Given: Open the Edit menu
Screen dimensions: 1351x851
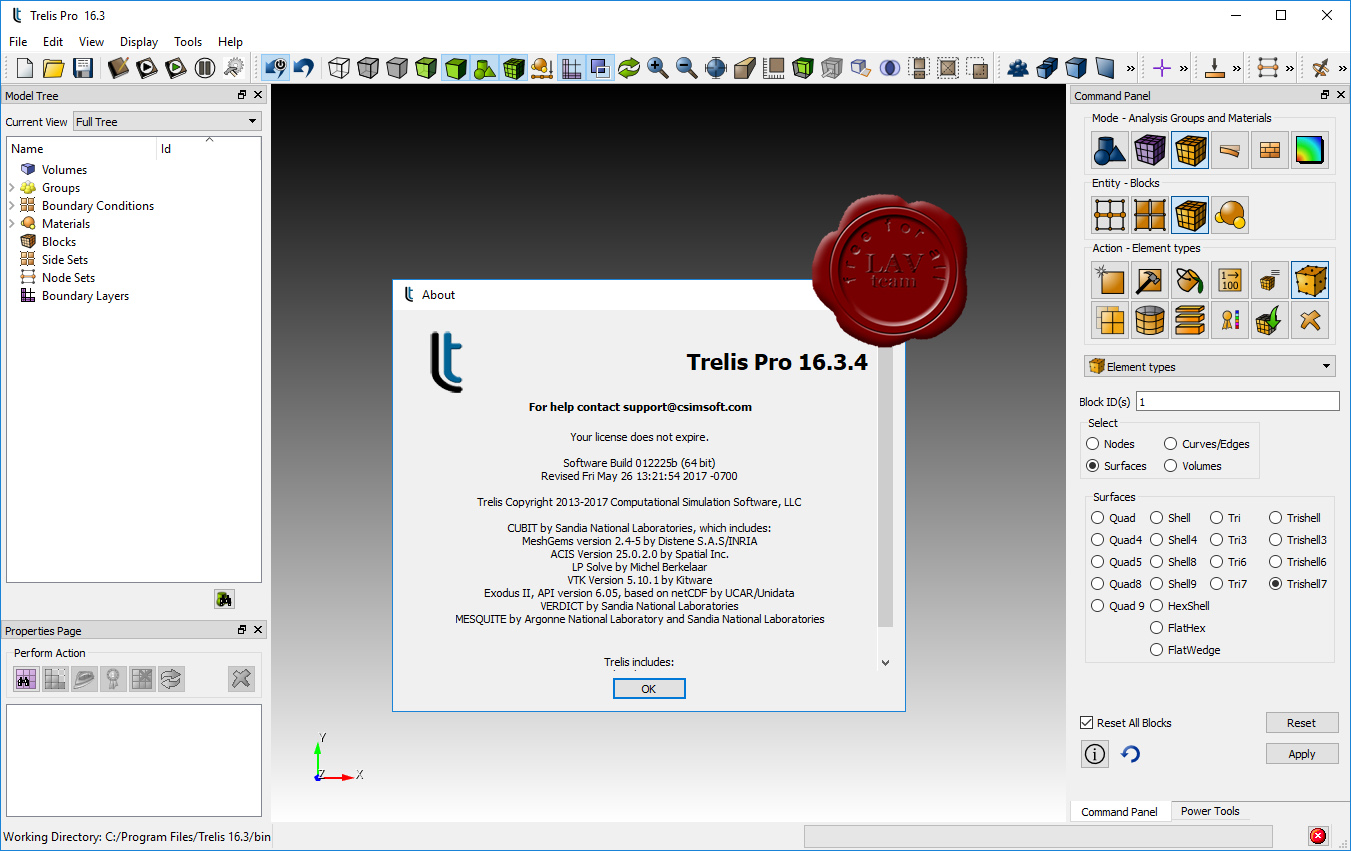Looking at the screenshot, I should [53, 42].
